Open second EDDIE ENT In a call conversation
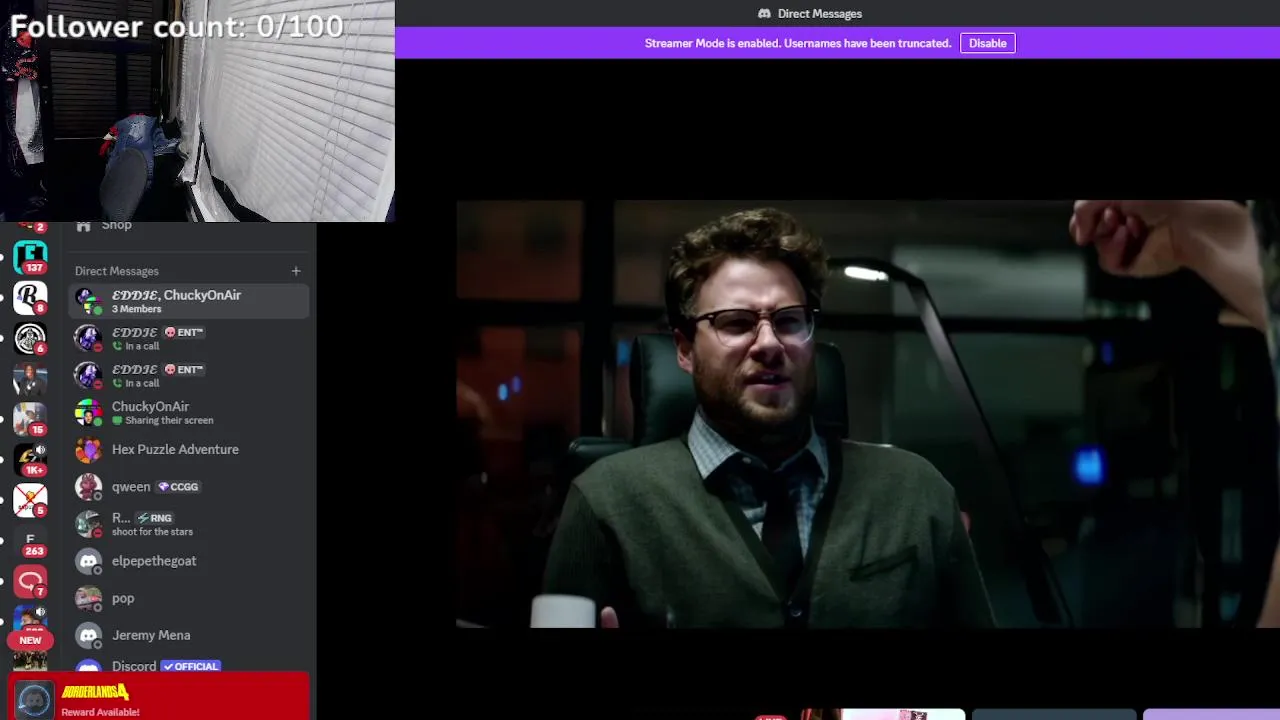The width and height of the screenshot is (1280, 720). 189,375
